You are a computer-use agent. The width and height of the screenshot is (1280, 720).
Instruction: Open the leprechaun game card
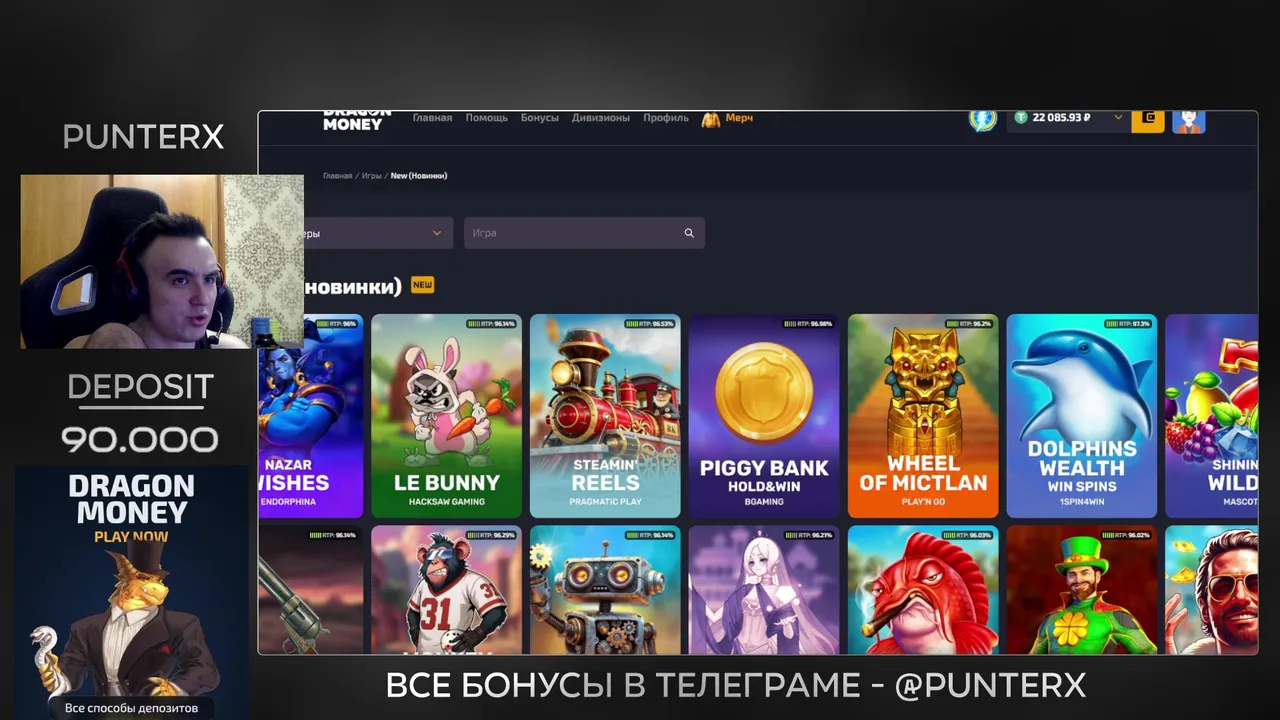coord(1082,590)
